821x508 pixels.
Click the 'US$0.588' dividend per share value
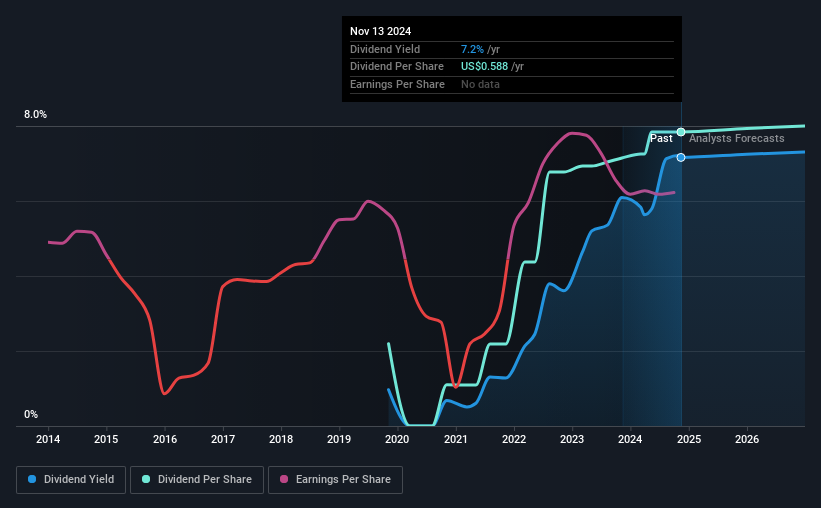484,67
